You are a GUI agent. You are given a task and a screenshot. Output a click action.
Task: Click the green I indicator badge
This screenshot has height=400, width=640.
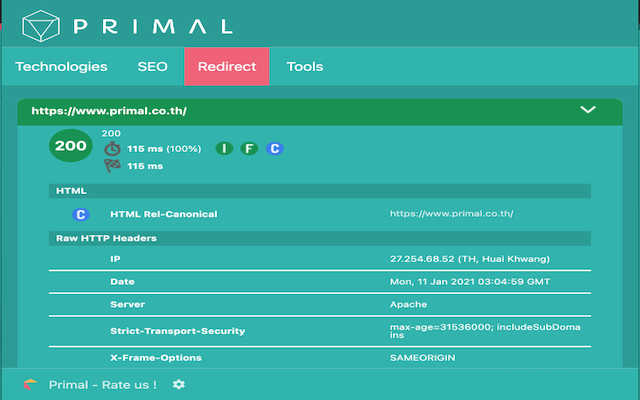(x=224, y=149)
